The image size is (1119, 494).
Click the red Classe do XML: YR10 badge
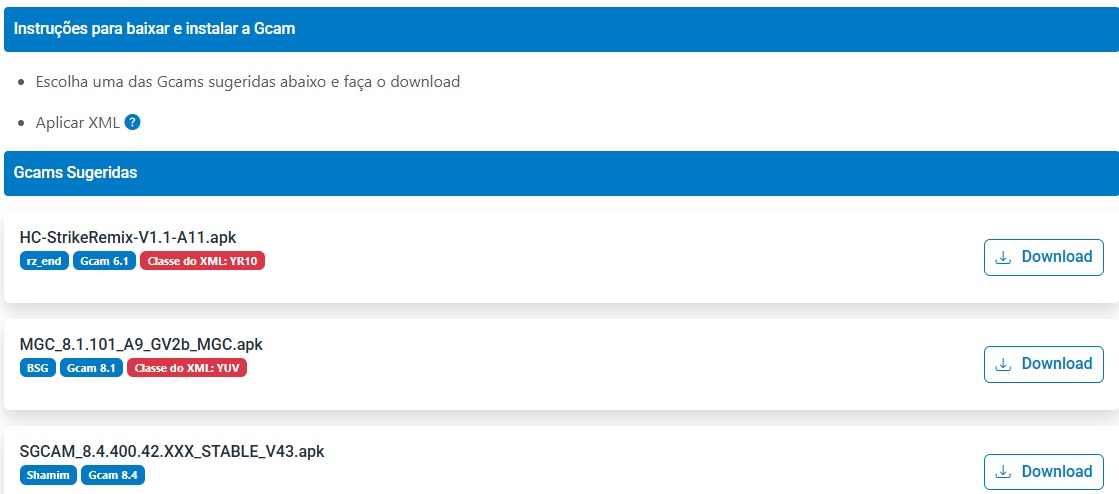pos(202,261)
